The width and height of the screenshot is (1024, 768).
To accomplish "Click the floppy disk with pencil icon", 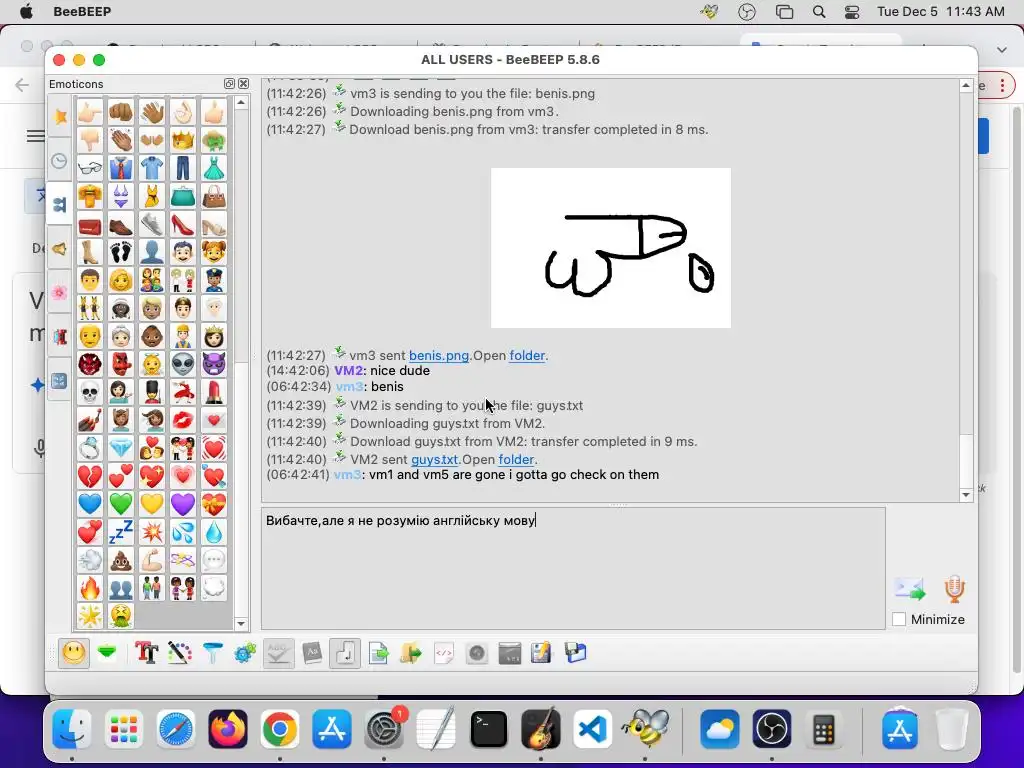I will click(541, 652).
